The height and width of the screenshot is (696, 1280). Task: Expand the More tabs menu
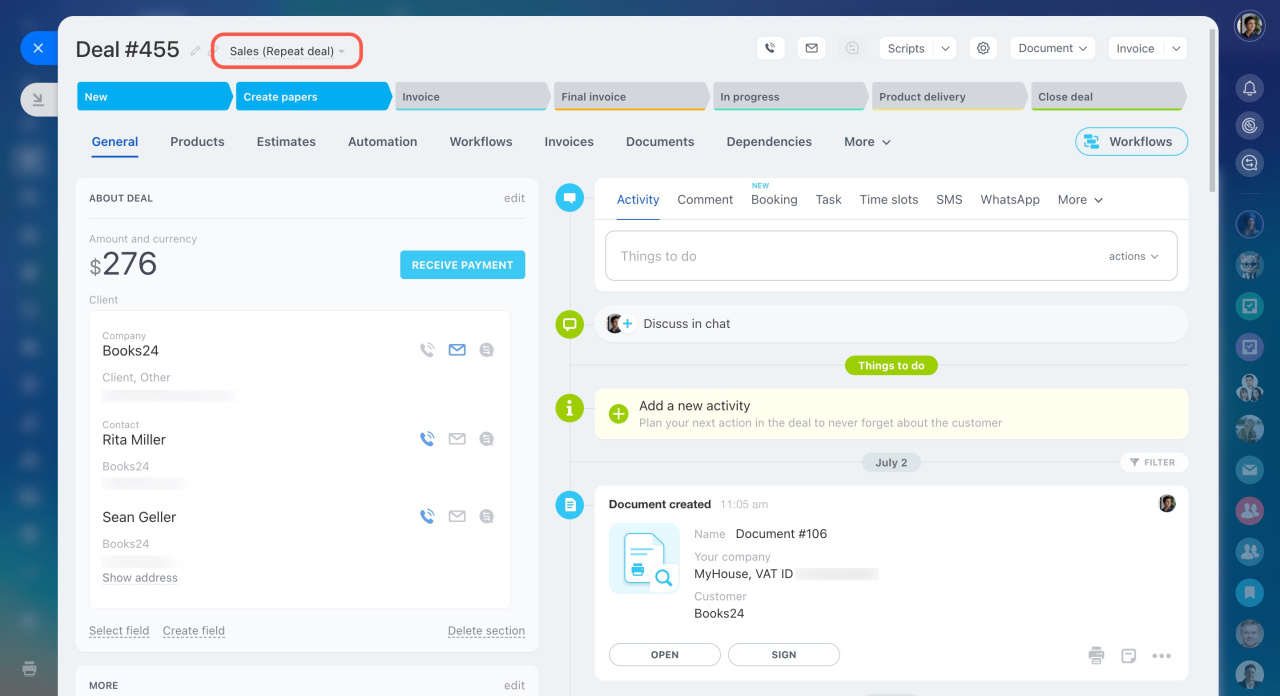(x=866, y=142)
